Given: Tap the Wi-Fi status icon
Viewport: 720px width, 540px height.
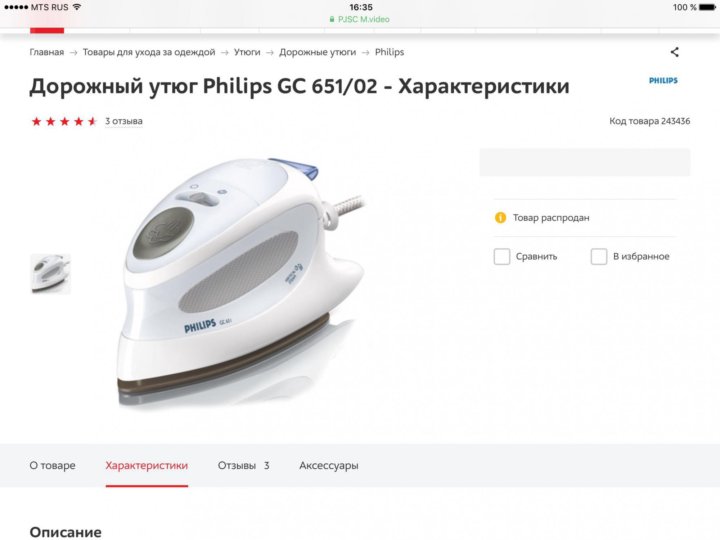Looking at the screenshot, I should pyautogui.click(x=77, y=7).
